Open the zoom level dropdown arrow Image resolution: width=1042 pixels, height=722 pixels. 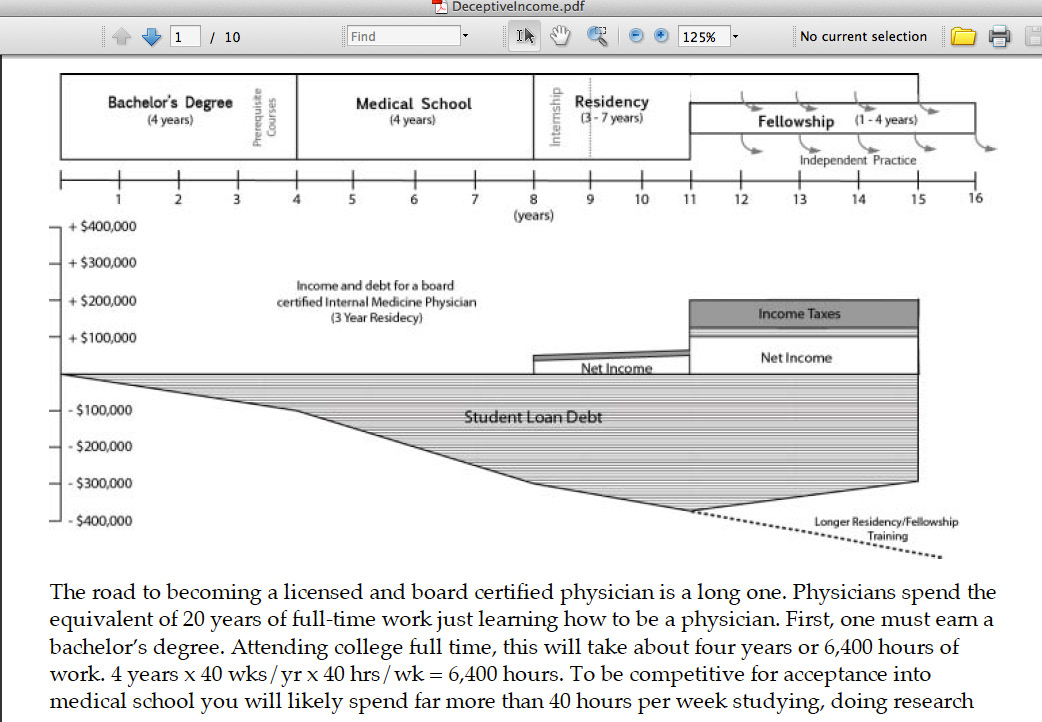pyautogui.click(x=735, y=37)
